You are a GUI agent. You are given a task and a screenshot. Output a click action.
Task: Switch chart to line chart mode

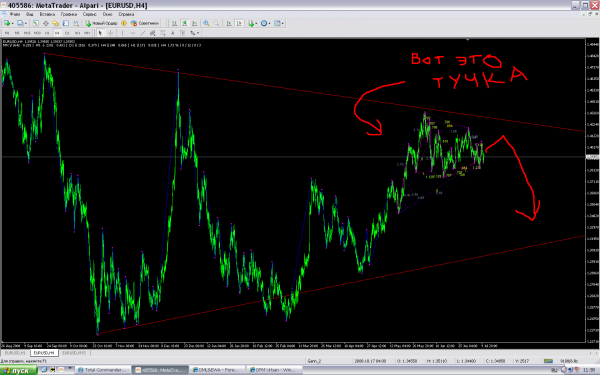194,23
